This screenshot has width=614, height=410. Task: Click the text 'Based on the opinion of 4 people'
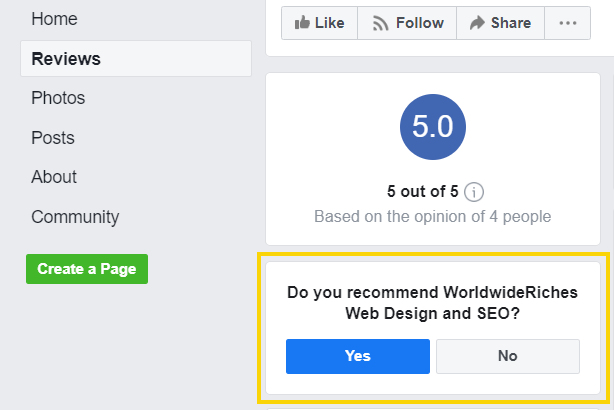click(433, 217)
